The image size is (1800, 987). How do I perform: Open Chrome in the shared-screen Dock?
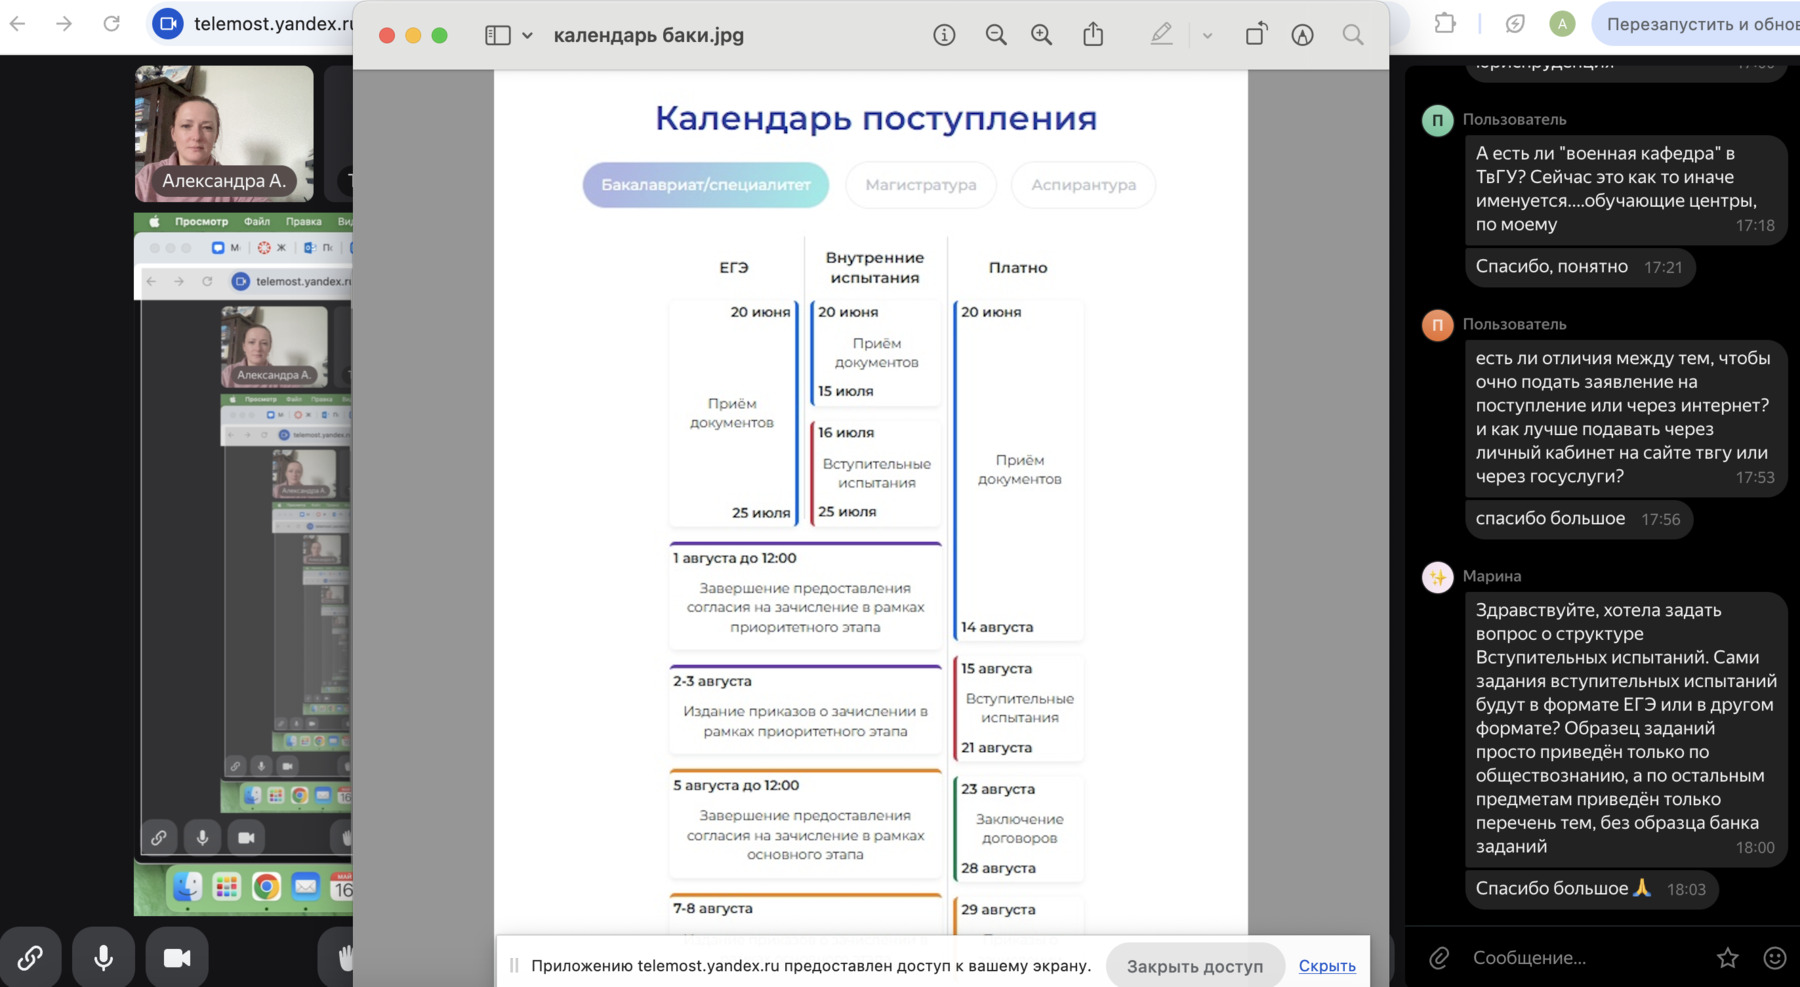point(266,886)
